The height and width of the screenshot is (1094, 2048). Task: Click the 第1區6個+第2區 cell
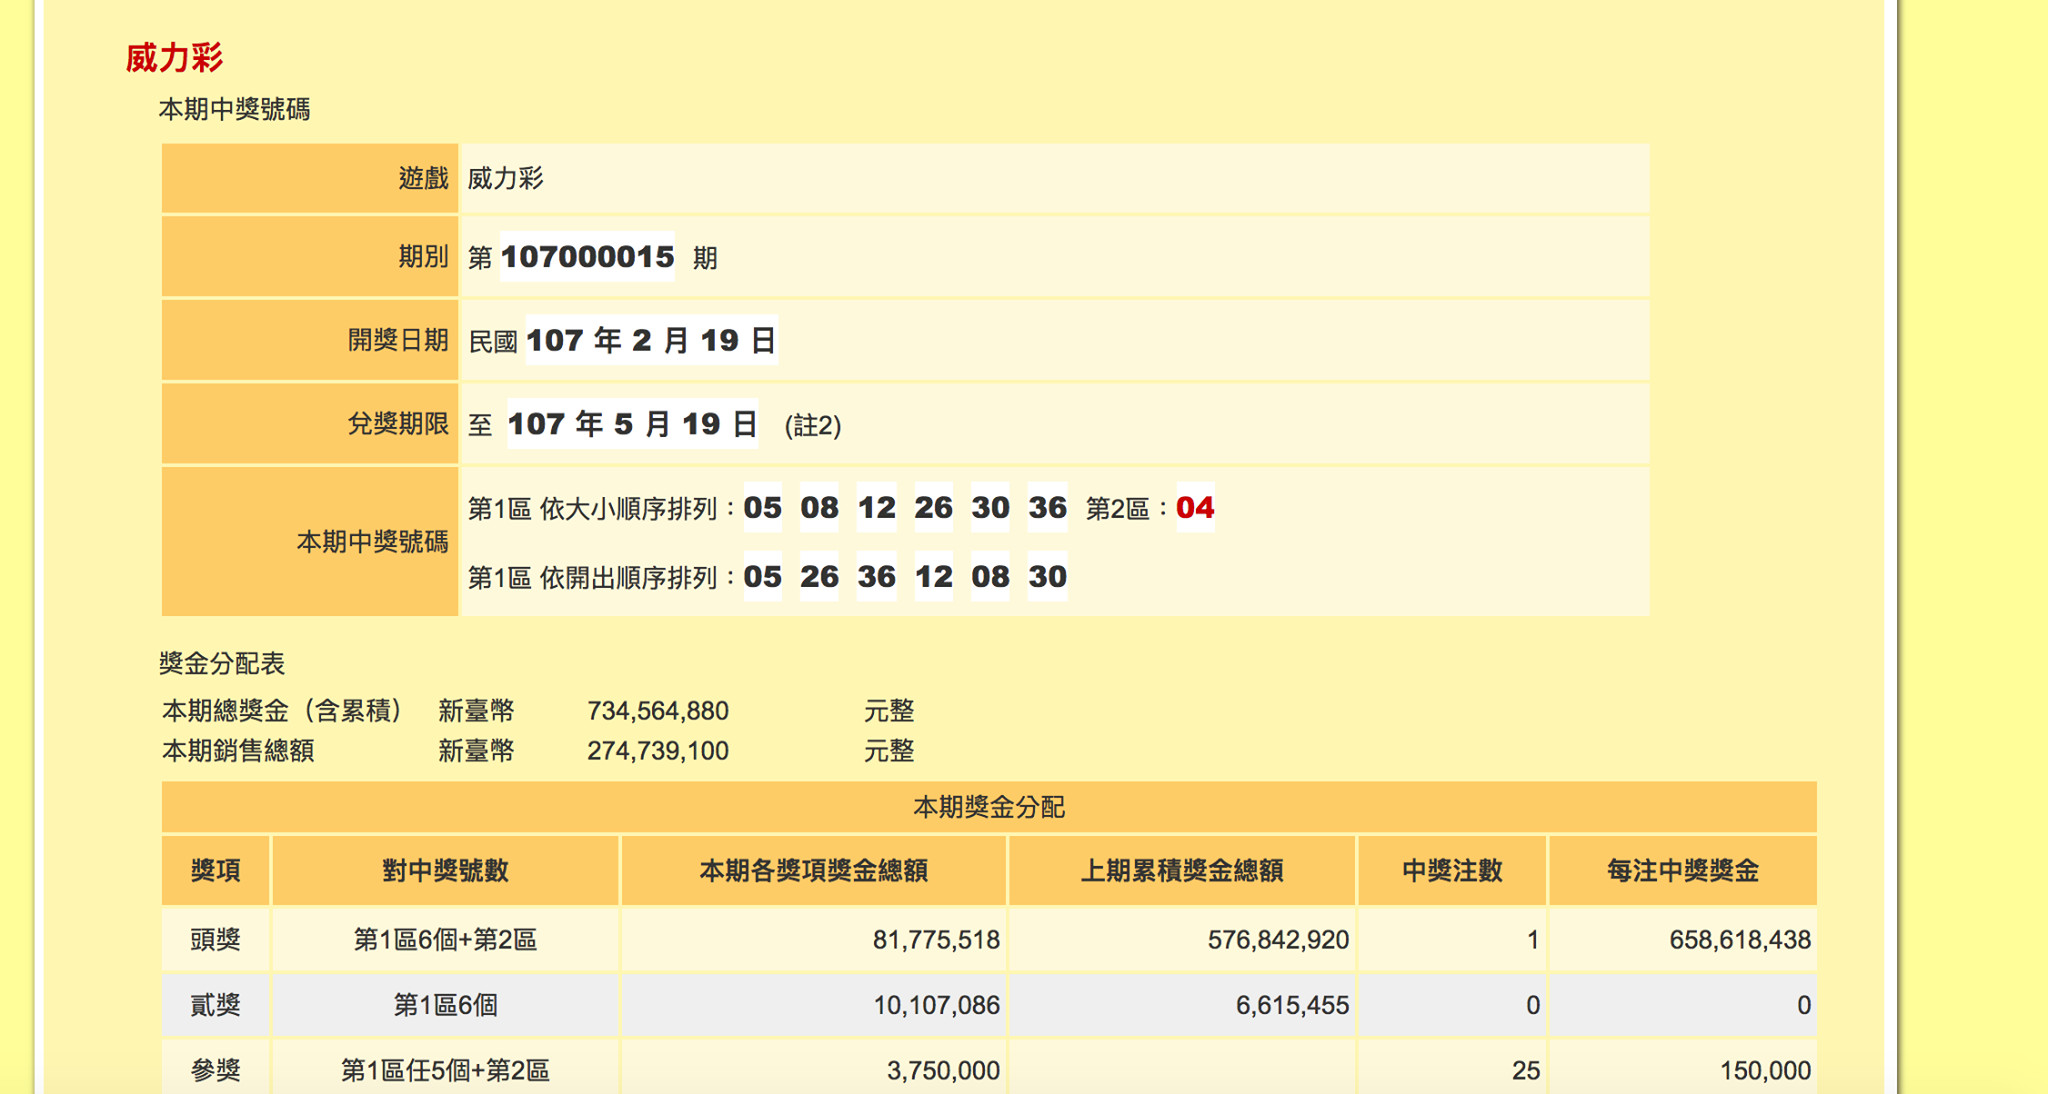coord(445,940)
